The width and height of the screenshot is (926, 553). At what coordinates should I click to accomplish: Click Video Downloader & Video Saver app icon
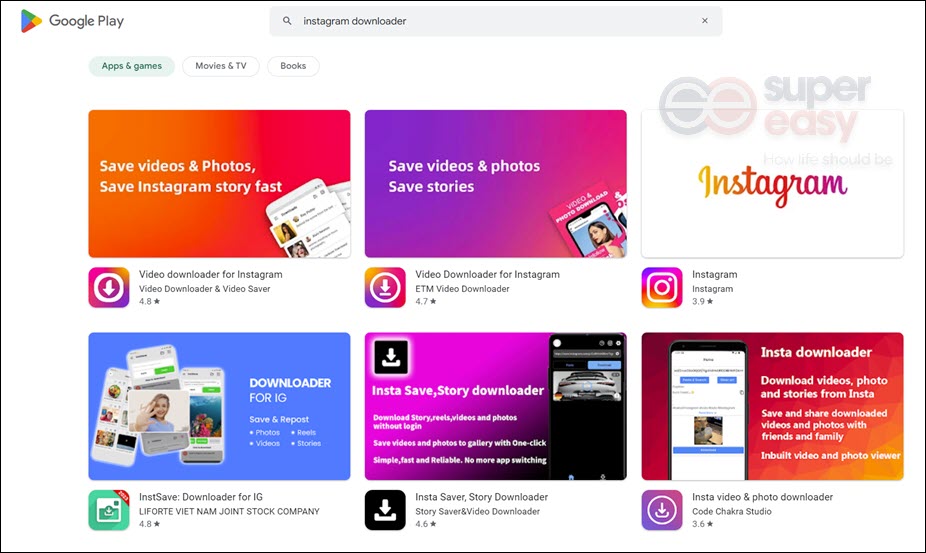(x=109, y=288)
